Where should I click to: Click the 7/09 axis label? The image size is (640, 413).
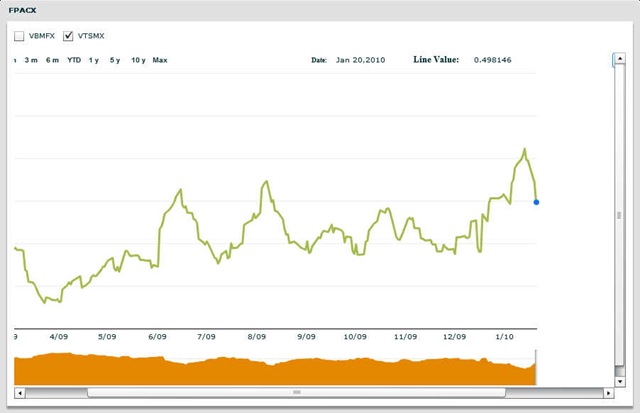[206, 337]
